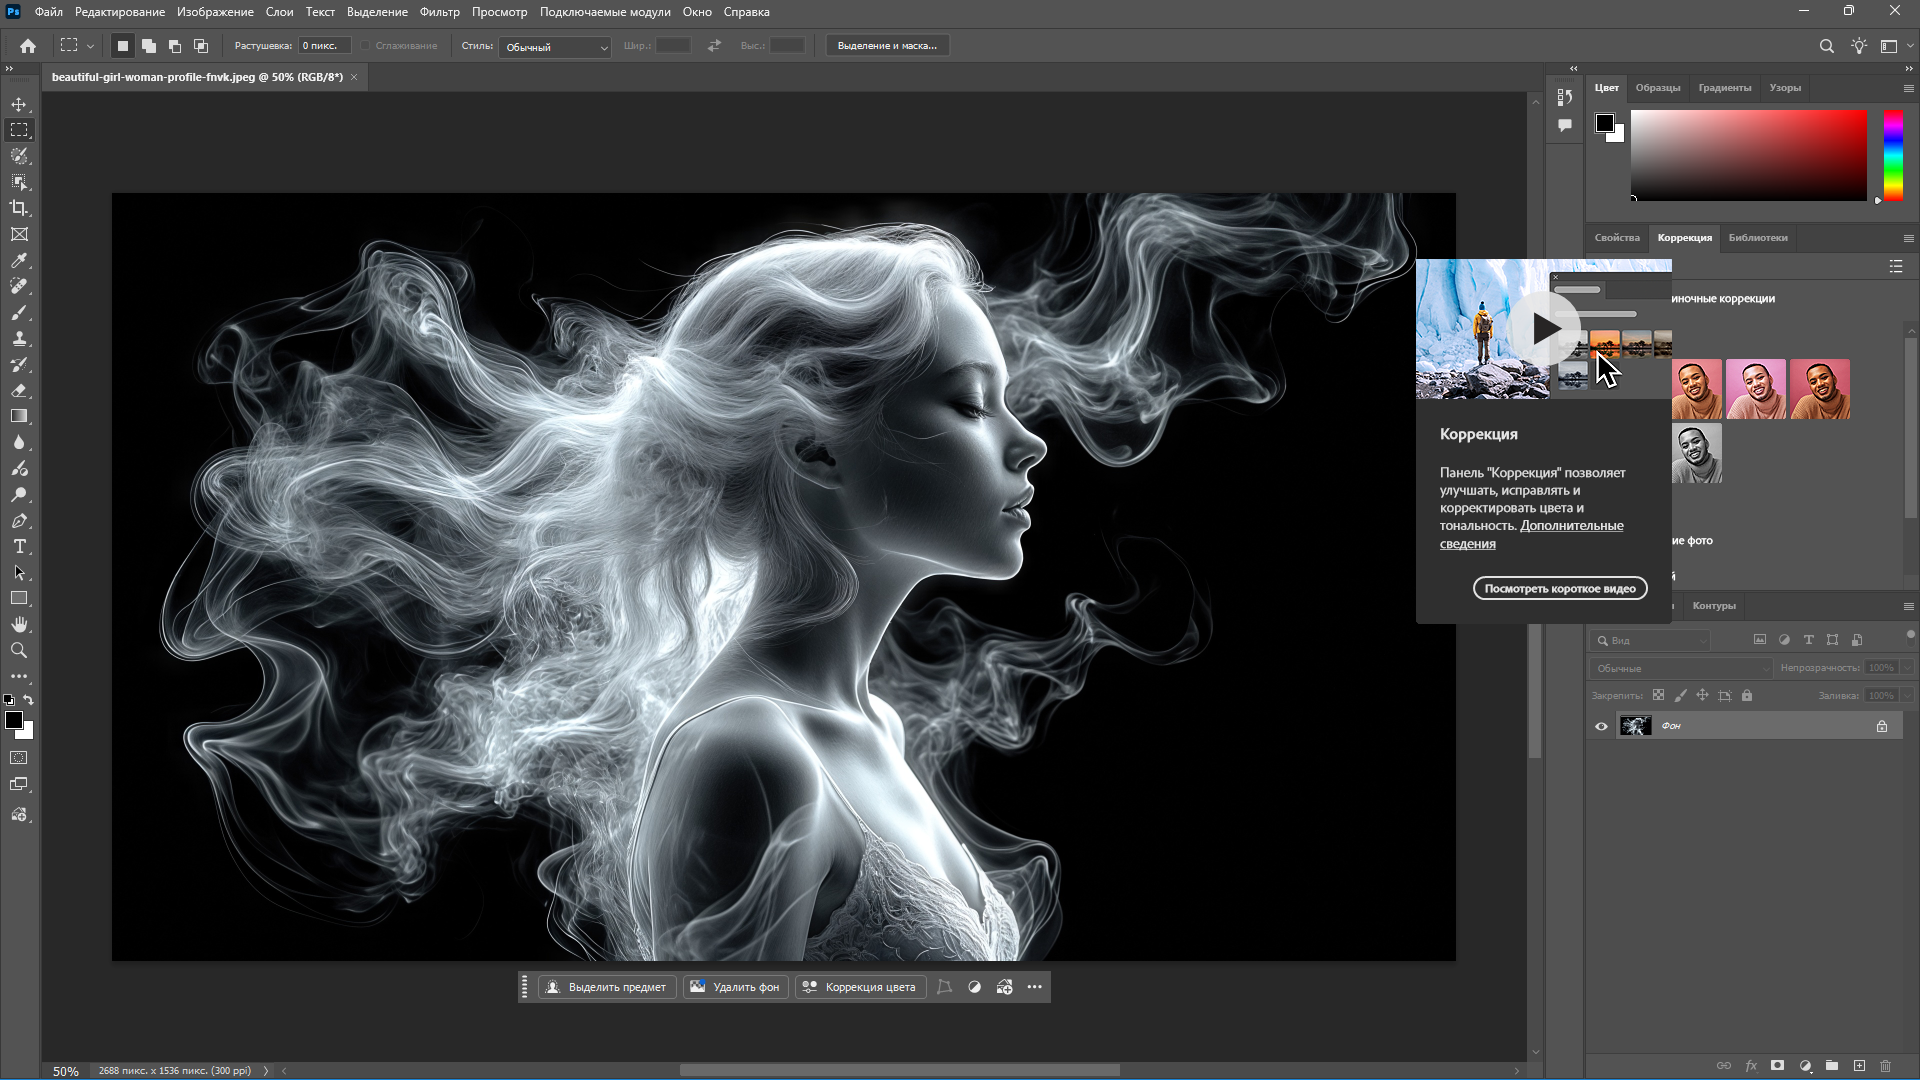Image resolution: width=1920 pixels, height=1080 pixels.
Task: Select the Eyedropper tool
Action: tap(19, 260)
